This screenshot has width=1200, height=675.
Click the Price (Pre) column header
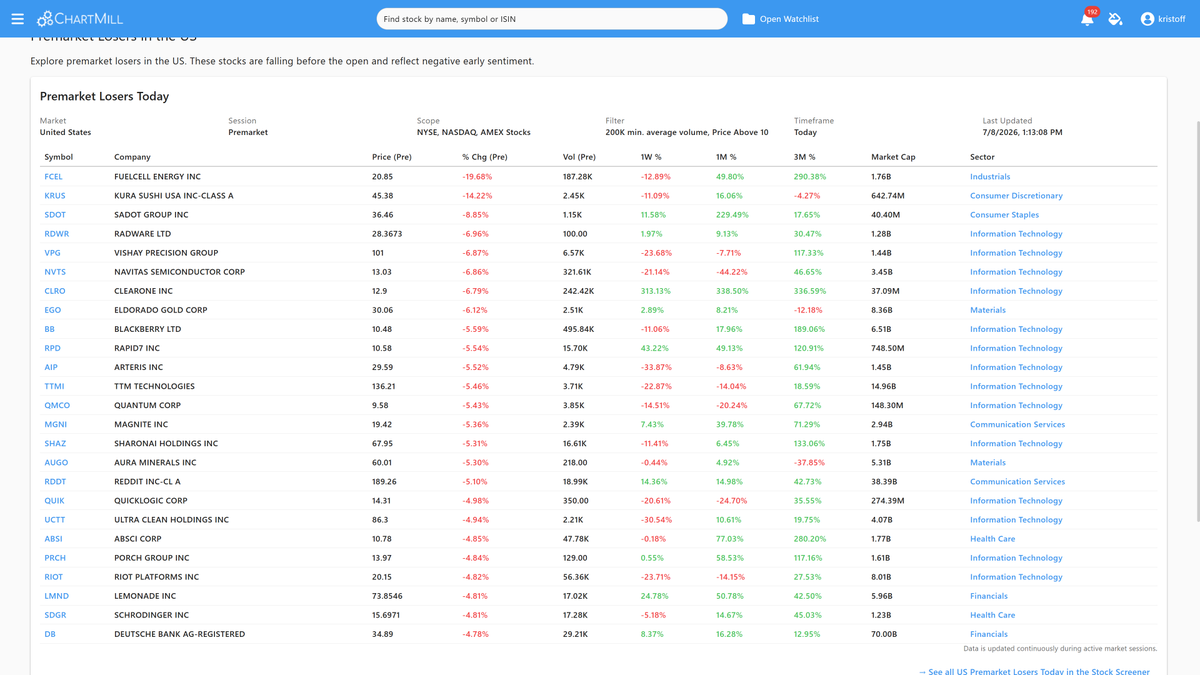[x=392, y=157]
